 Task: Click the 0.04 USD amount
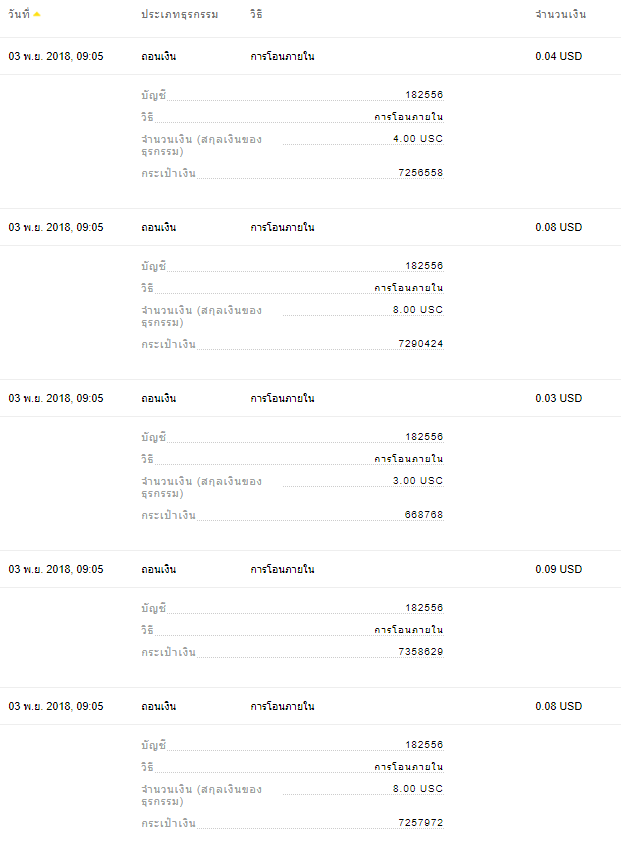(x=559, y=56)
